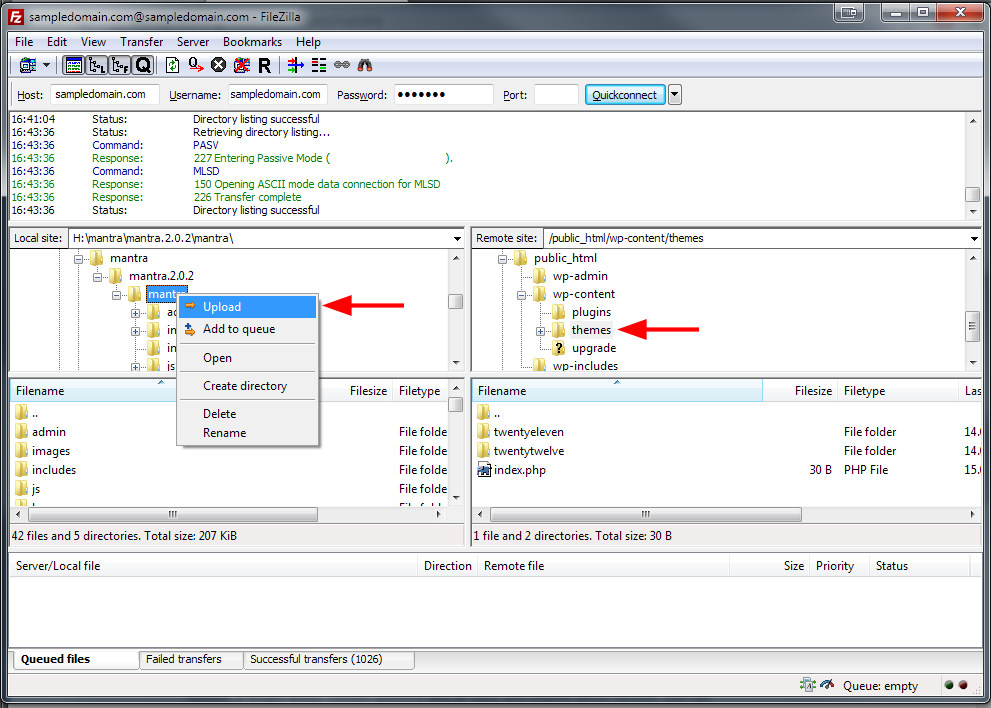Toggle the filename filters dialog
991x708 pixels.
tap(296, 65)
